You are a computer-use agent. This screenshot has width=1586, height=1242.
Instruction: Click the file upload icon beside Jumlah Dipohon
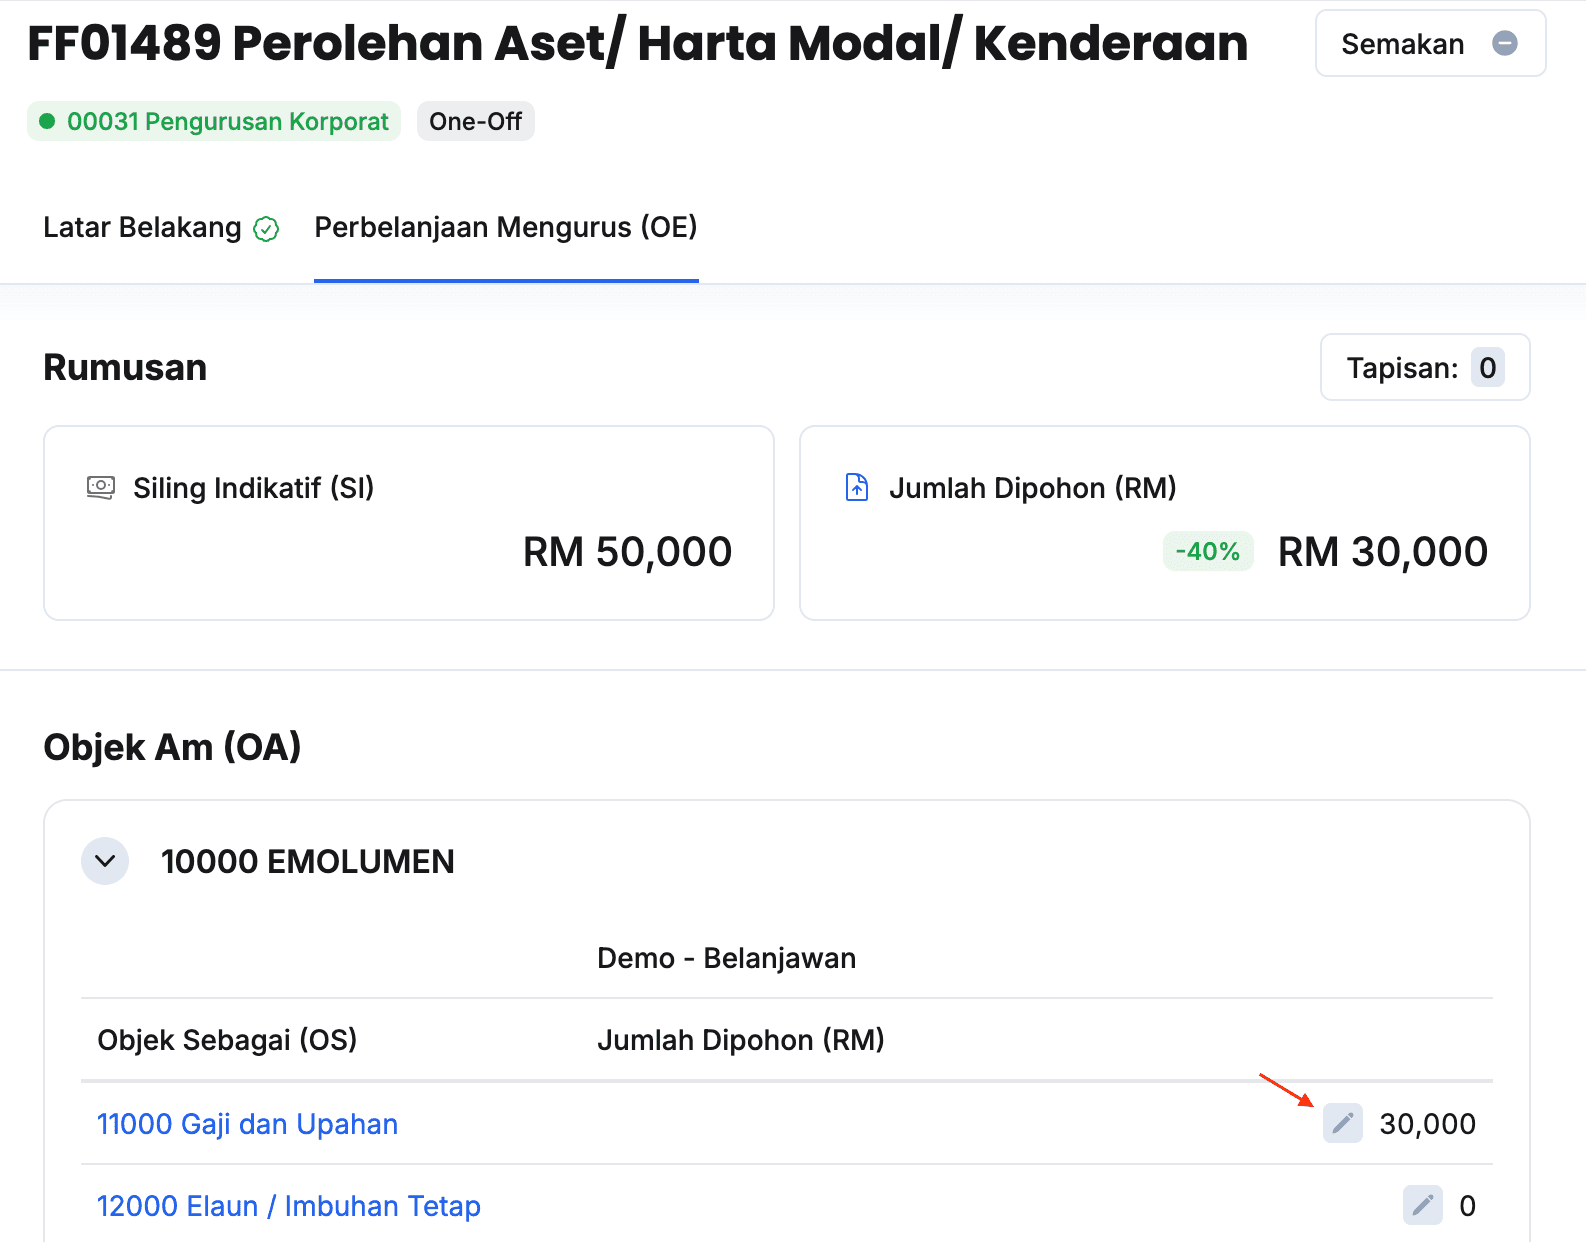(857, 488)
